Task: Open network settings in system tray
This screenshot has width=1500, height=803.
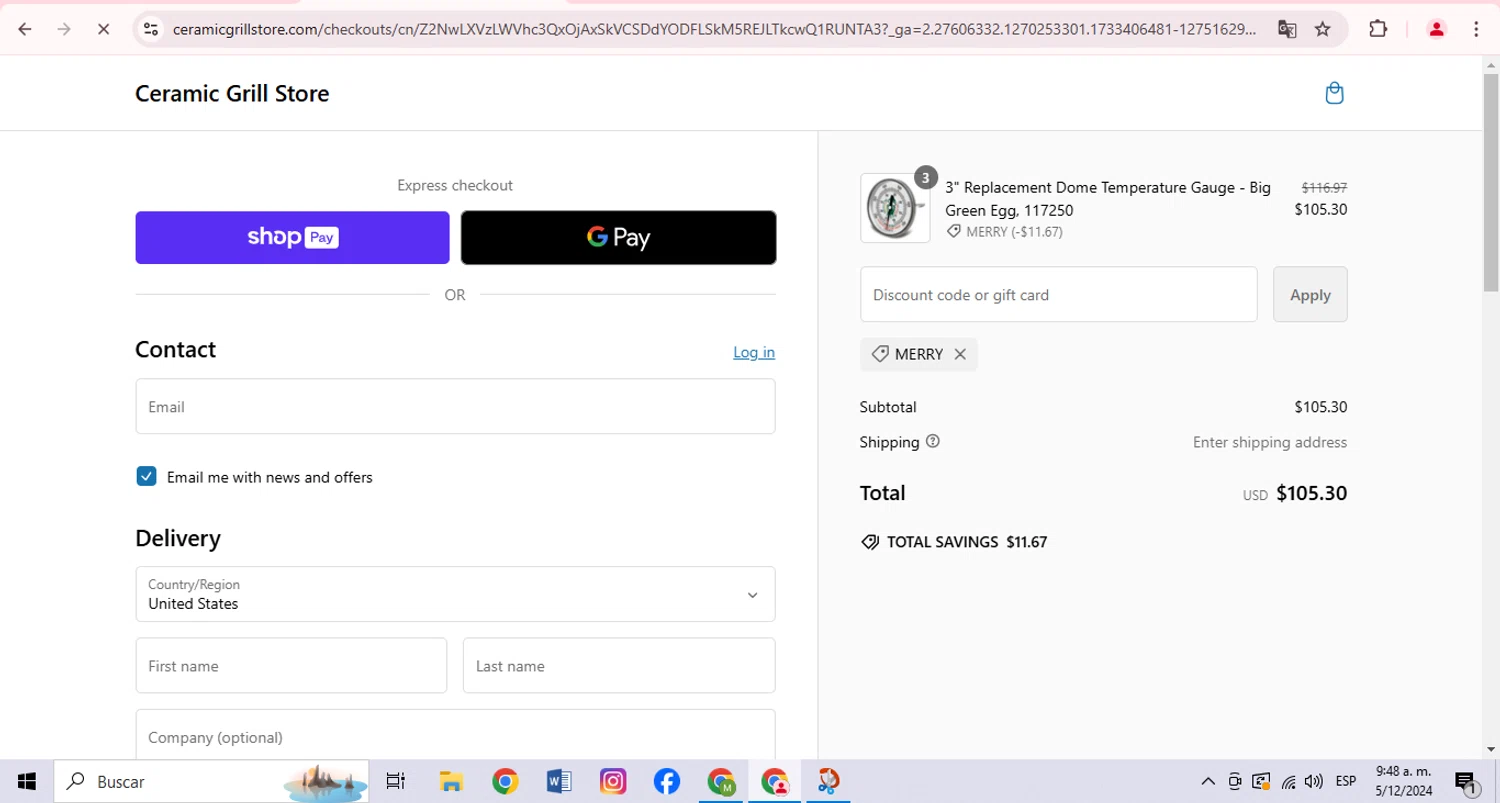Action: click(1289, 782)
